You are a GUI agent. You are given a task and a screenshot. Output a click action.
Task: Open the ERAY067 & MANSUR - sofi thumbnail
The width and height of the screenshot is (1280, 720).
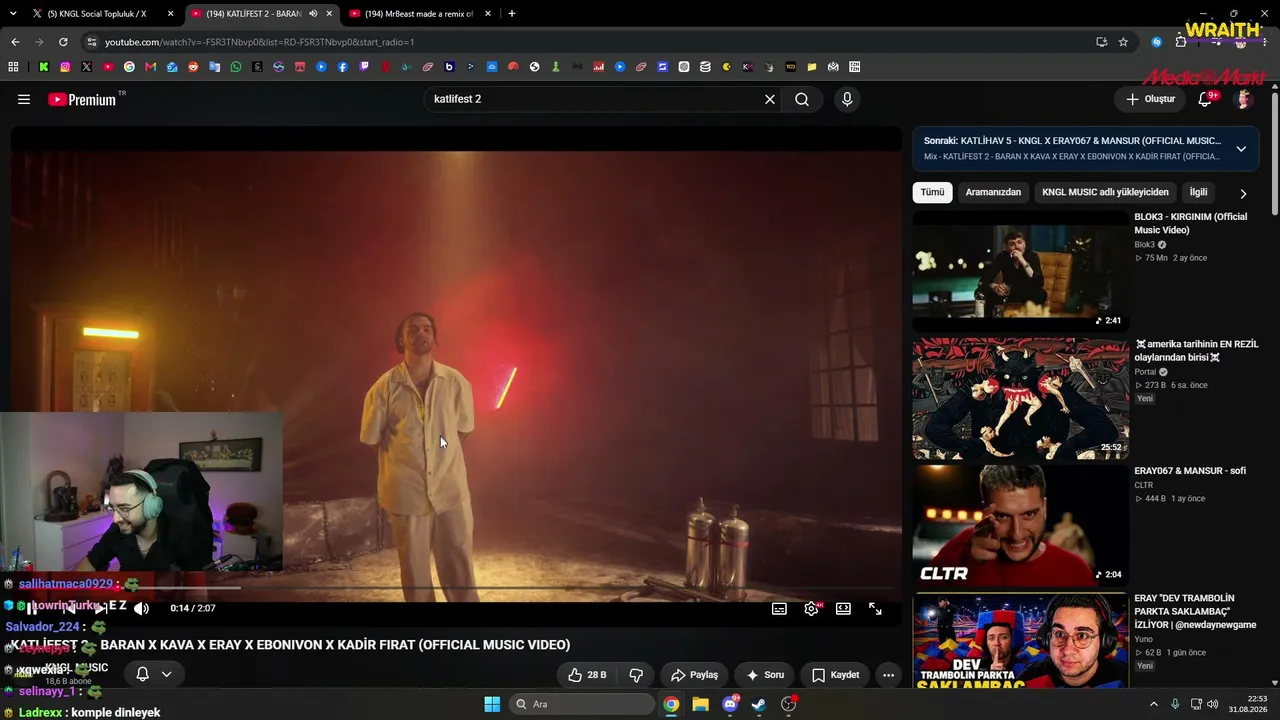pos(1020,525)
